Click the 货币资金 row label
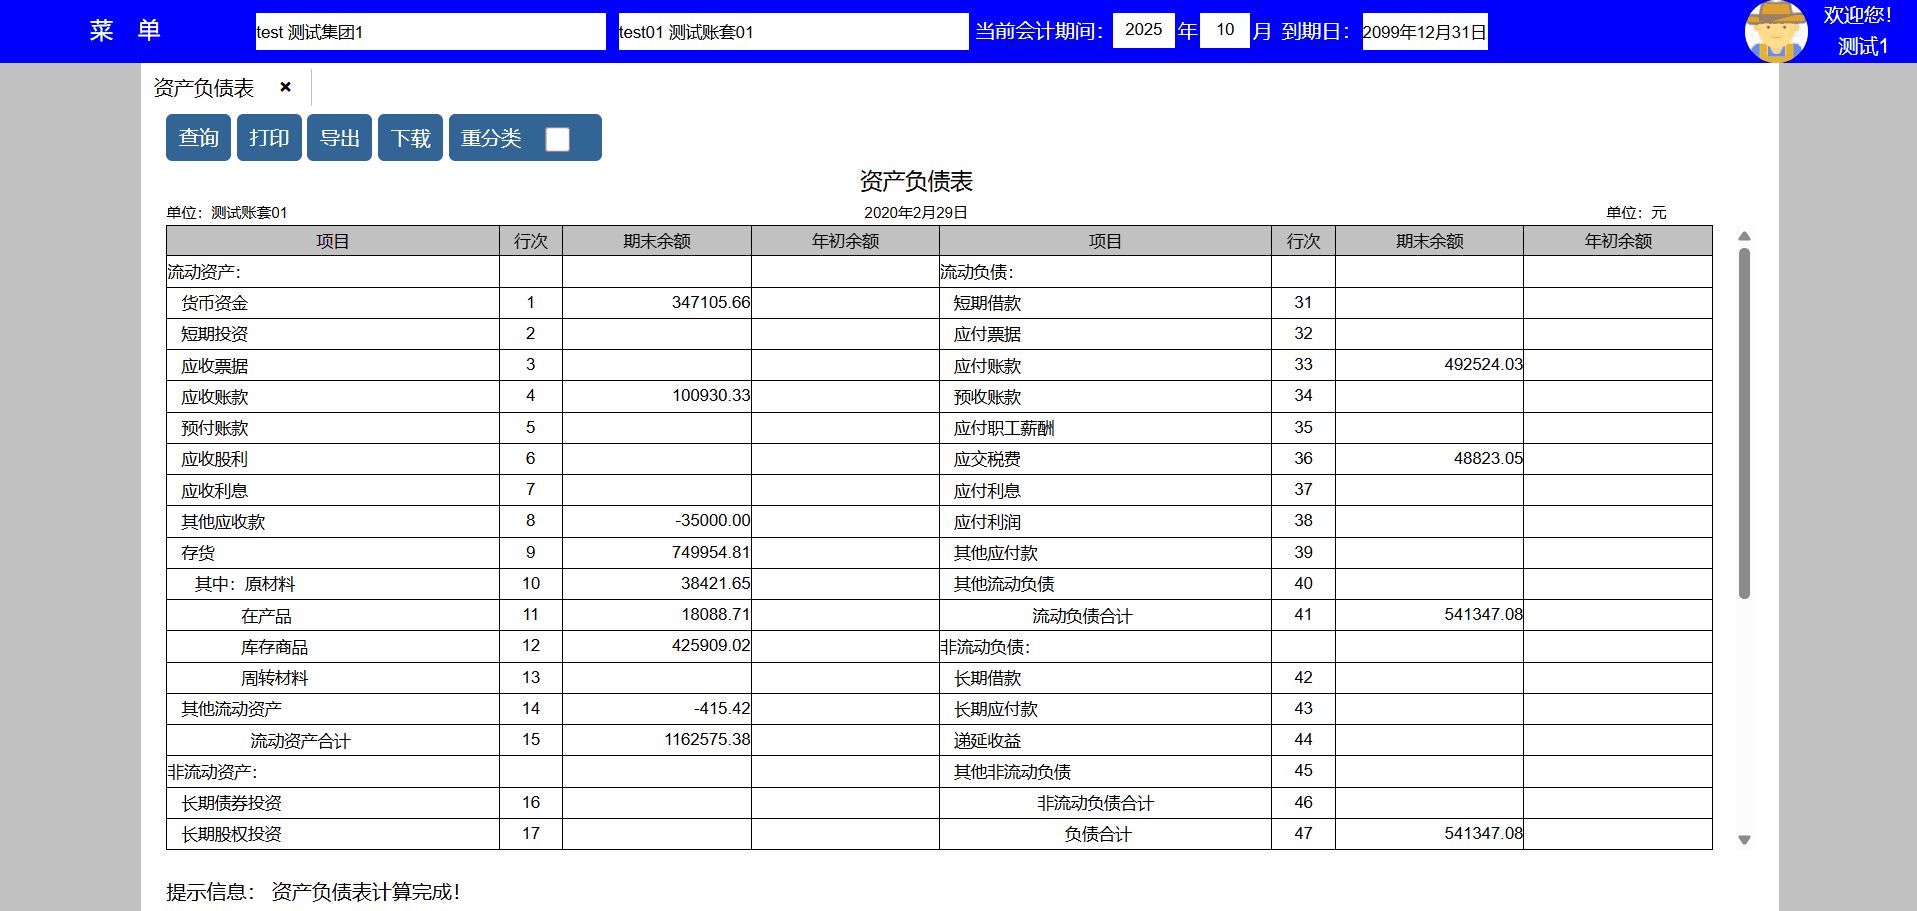The width and height of the screenshot is (1917, 911). coord(214,303)
